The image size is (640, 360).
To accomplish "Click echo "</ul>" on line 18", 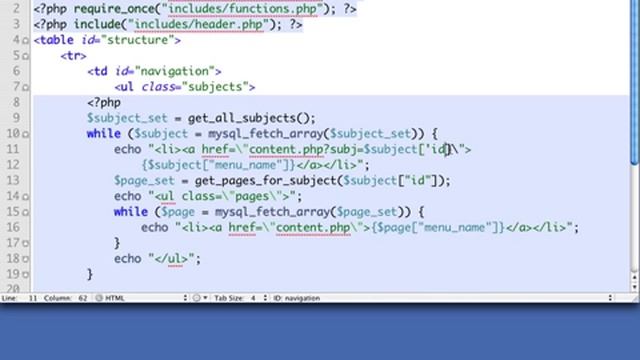I will point(158,259).
